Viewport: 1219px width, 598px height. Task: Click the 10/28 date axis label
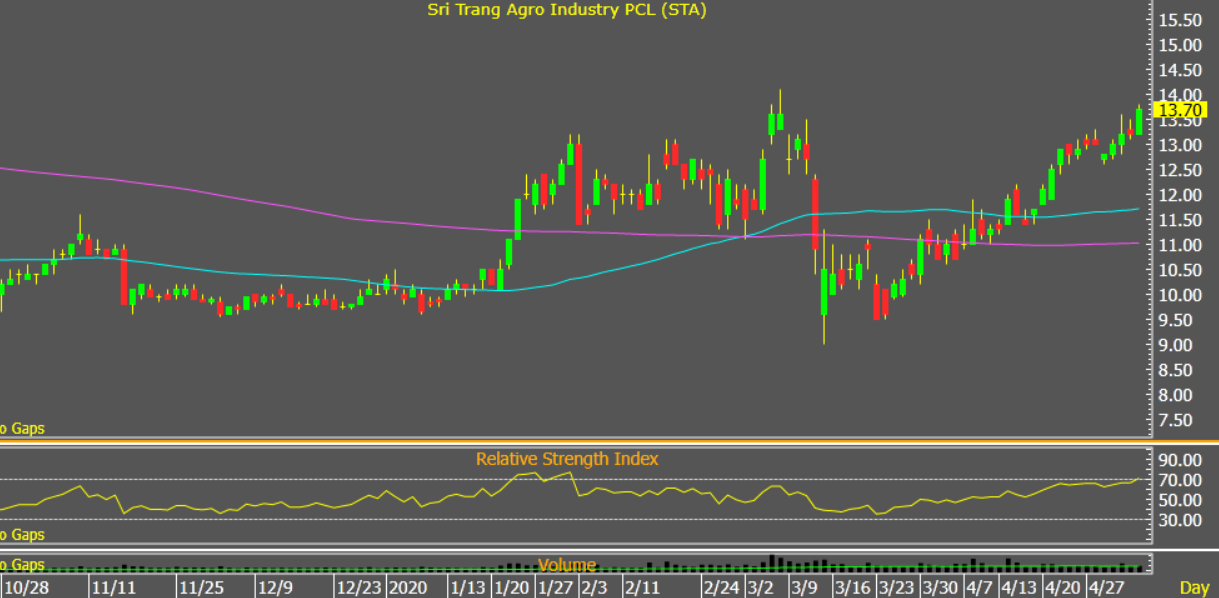pyautogui.click(x=26, y=587)
